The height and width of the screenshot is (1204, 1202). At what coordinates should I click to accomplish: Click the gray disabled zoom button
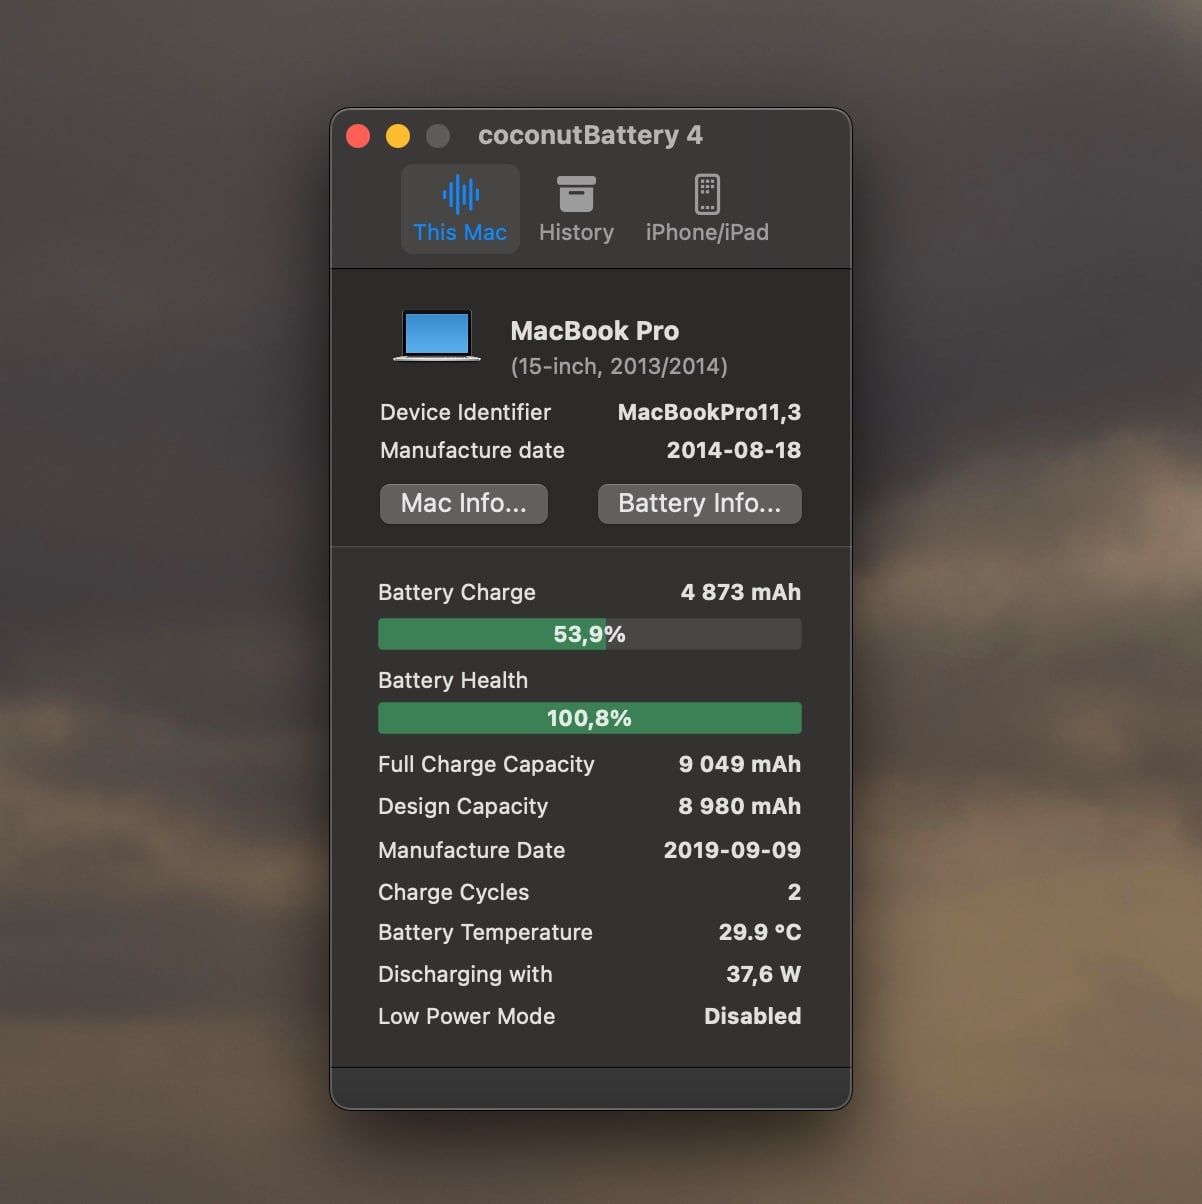click(x=438, y=136)
